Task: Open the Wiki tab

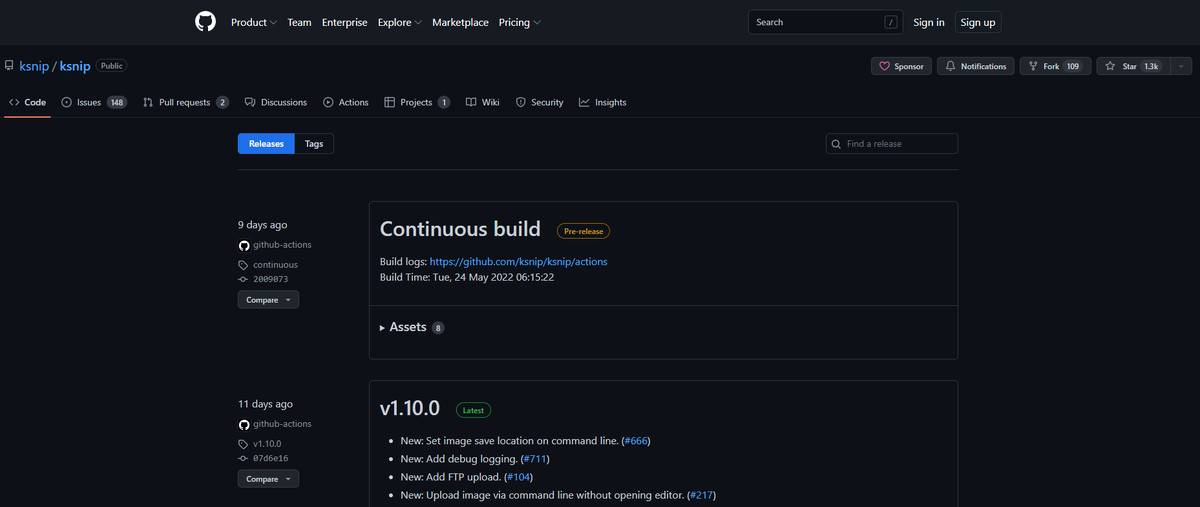Action: tap(483, 102)
